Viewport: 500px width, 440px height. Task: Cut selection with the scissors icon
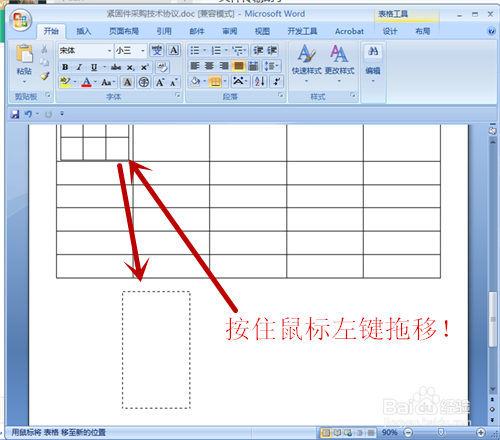click(44, 49)
